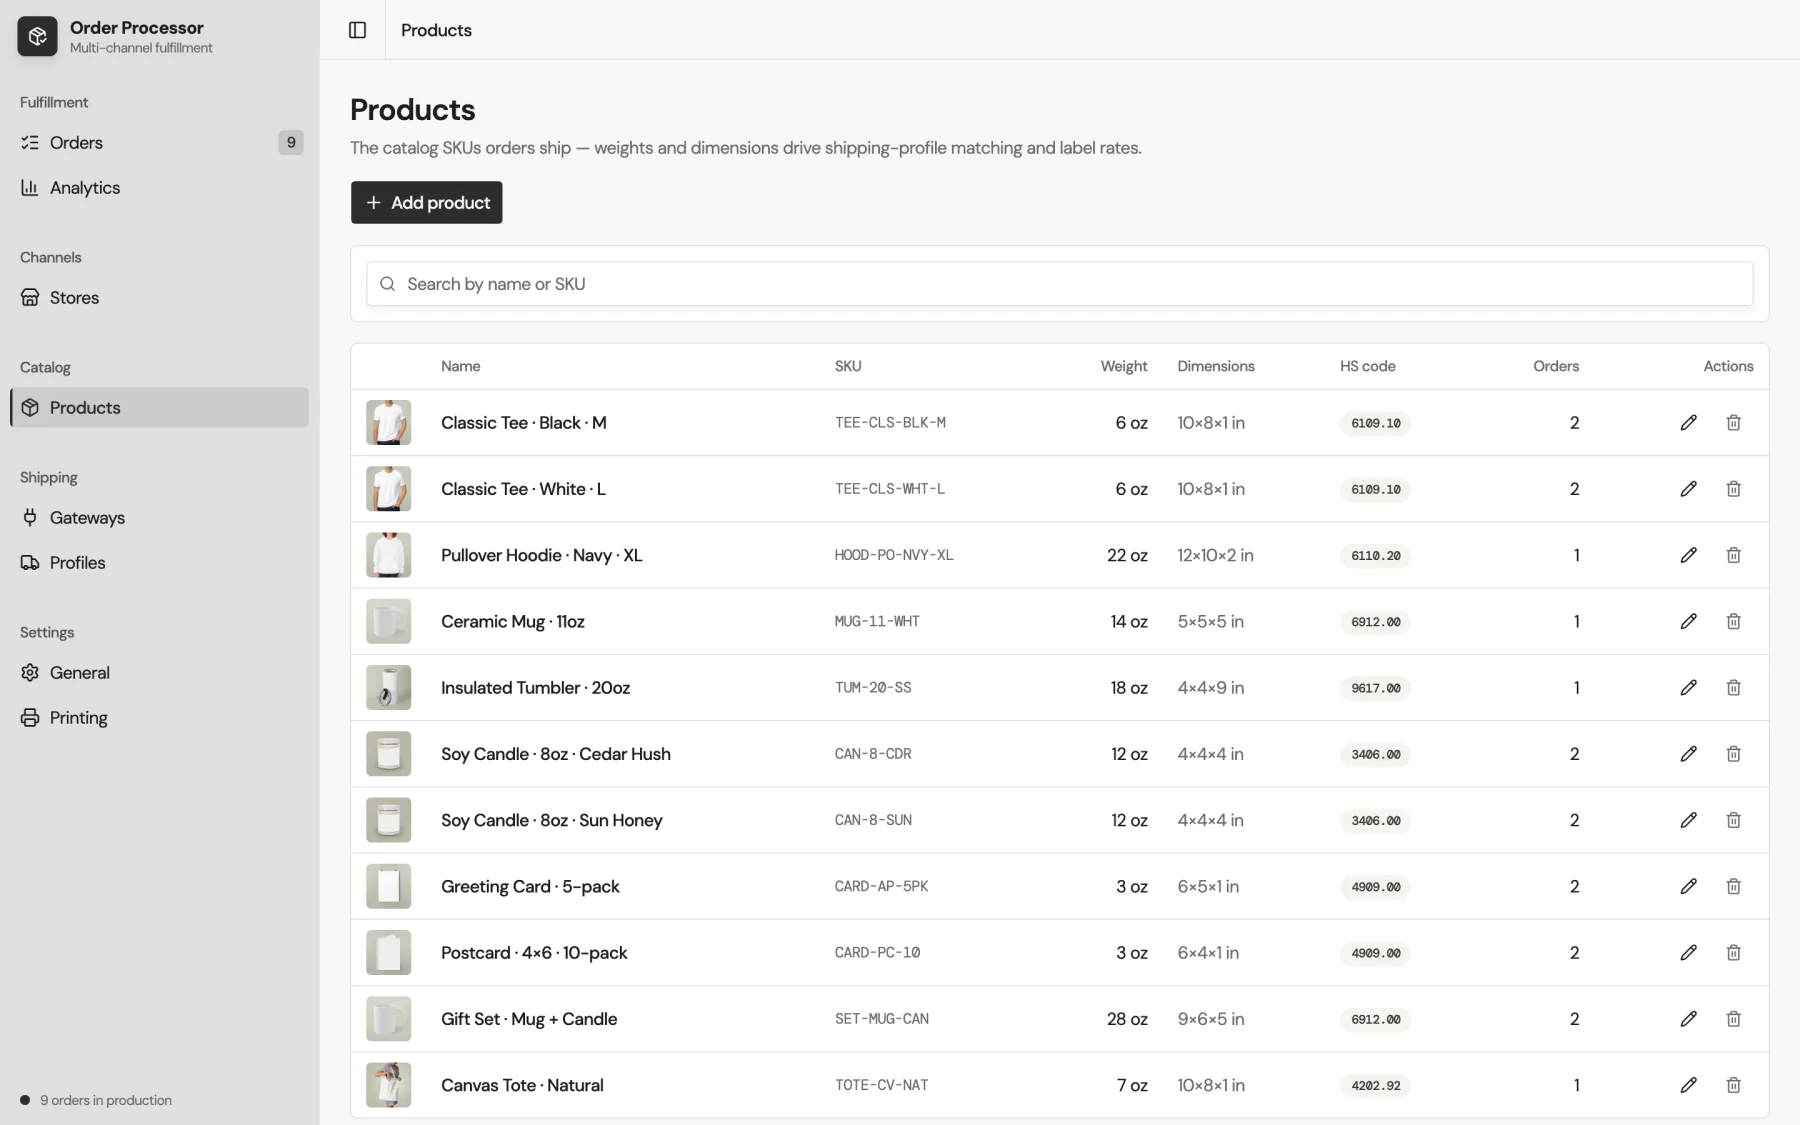Image resolution: width=1800 pixels, height=1125 pixels.
Task: Edit Gift Set Mug + Candle product
Action: point(1688,1019)
